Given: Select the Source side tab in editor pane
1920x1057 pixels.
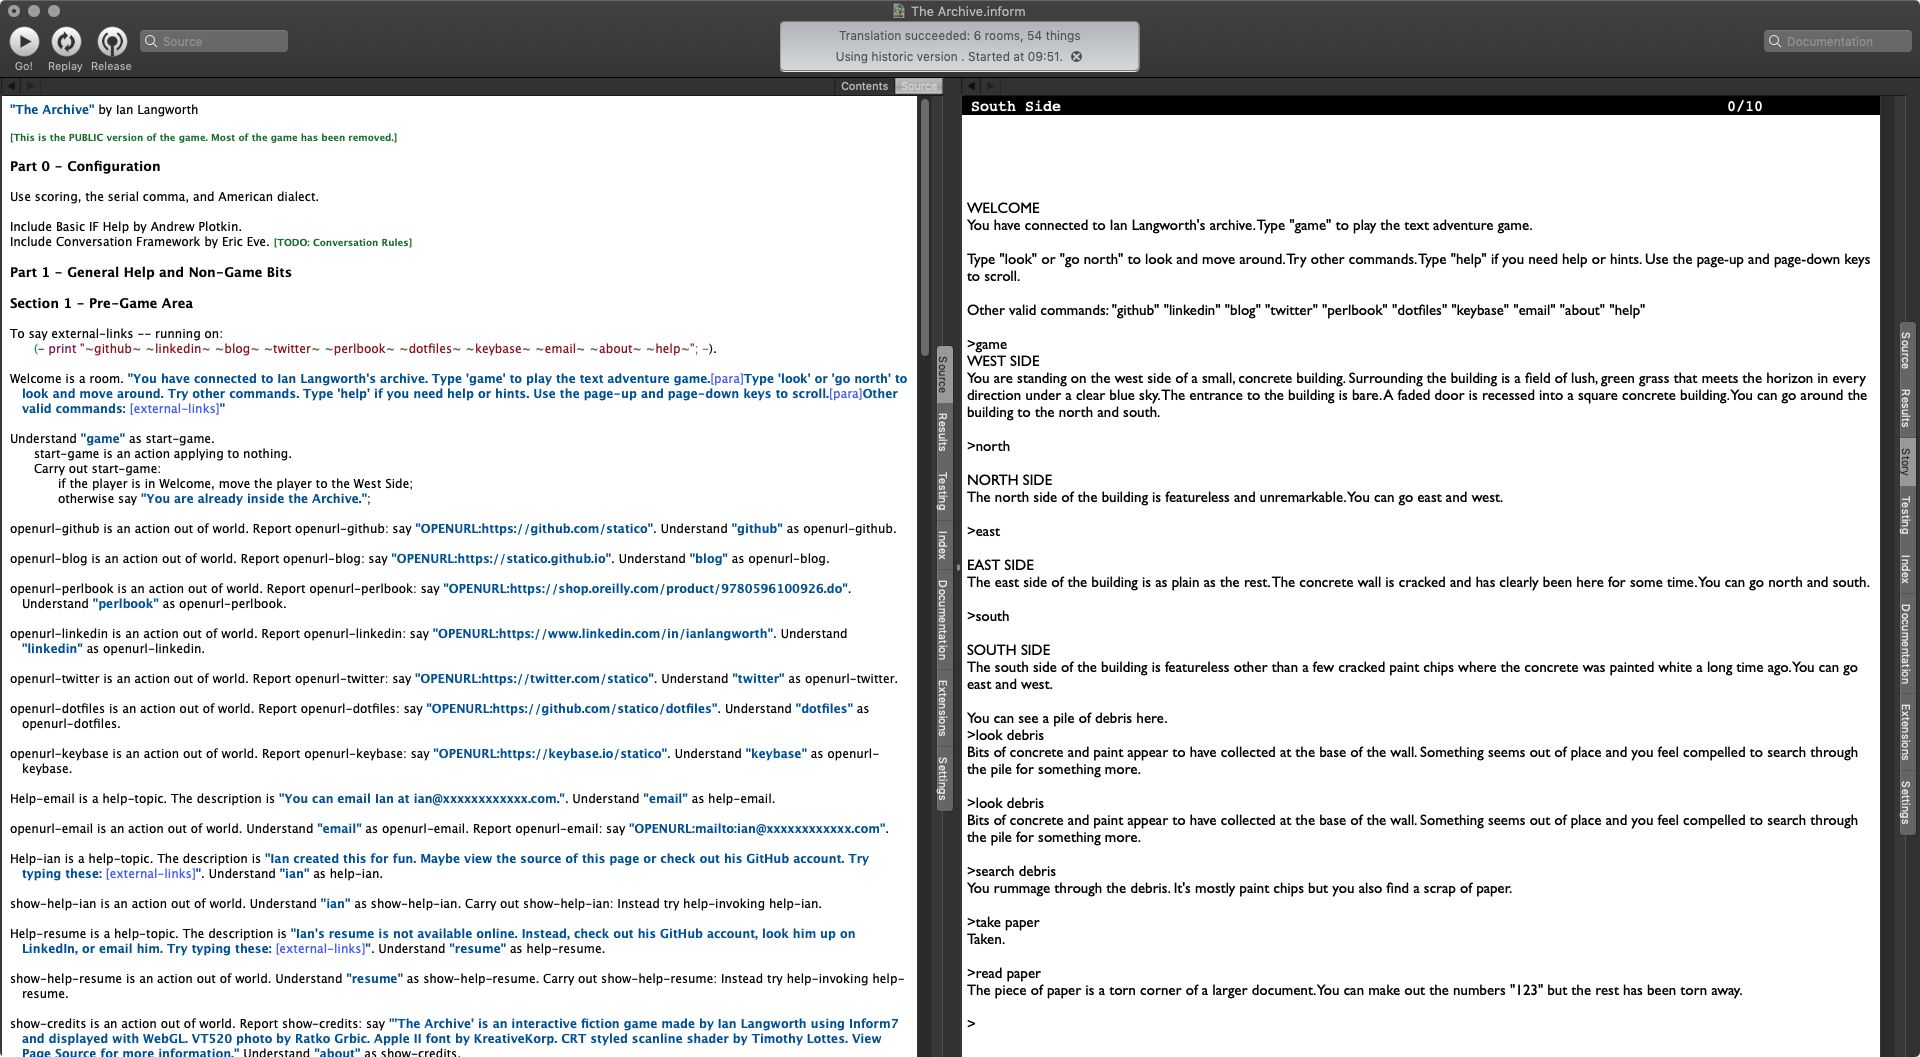Looking at the screenshot, I should tap(943, 374).
